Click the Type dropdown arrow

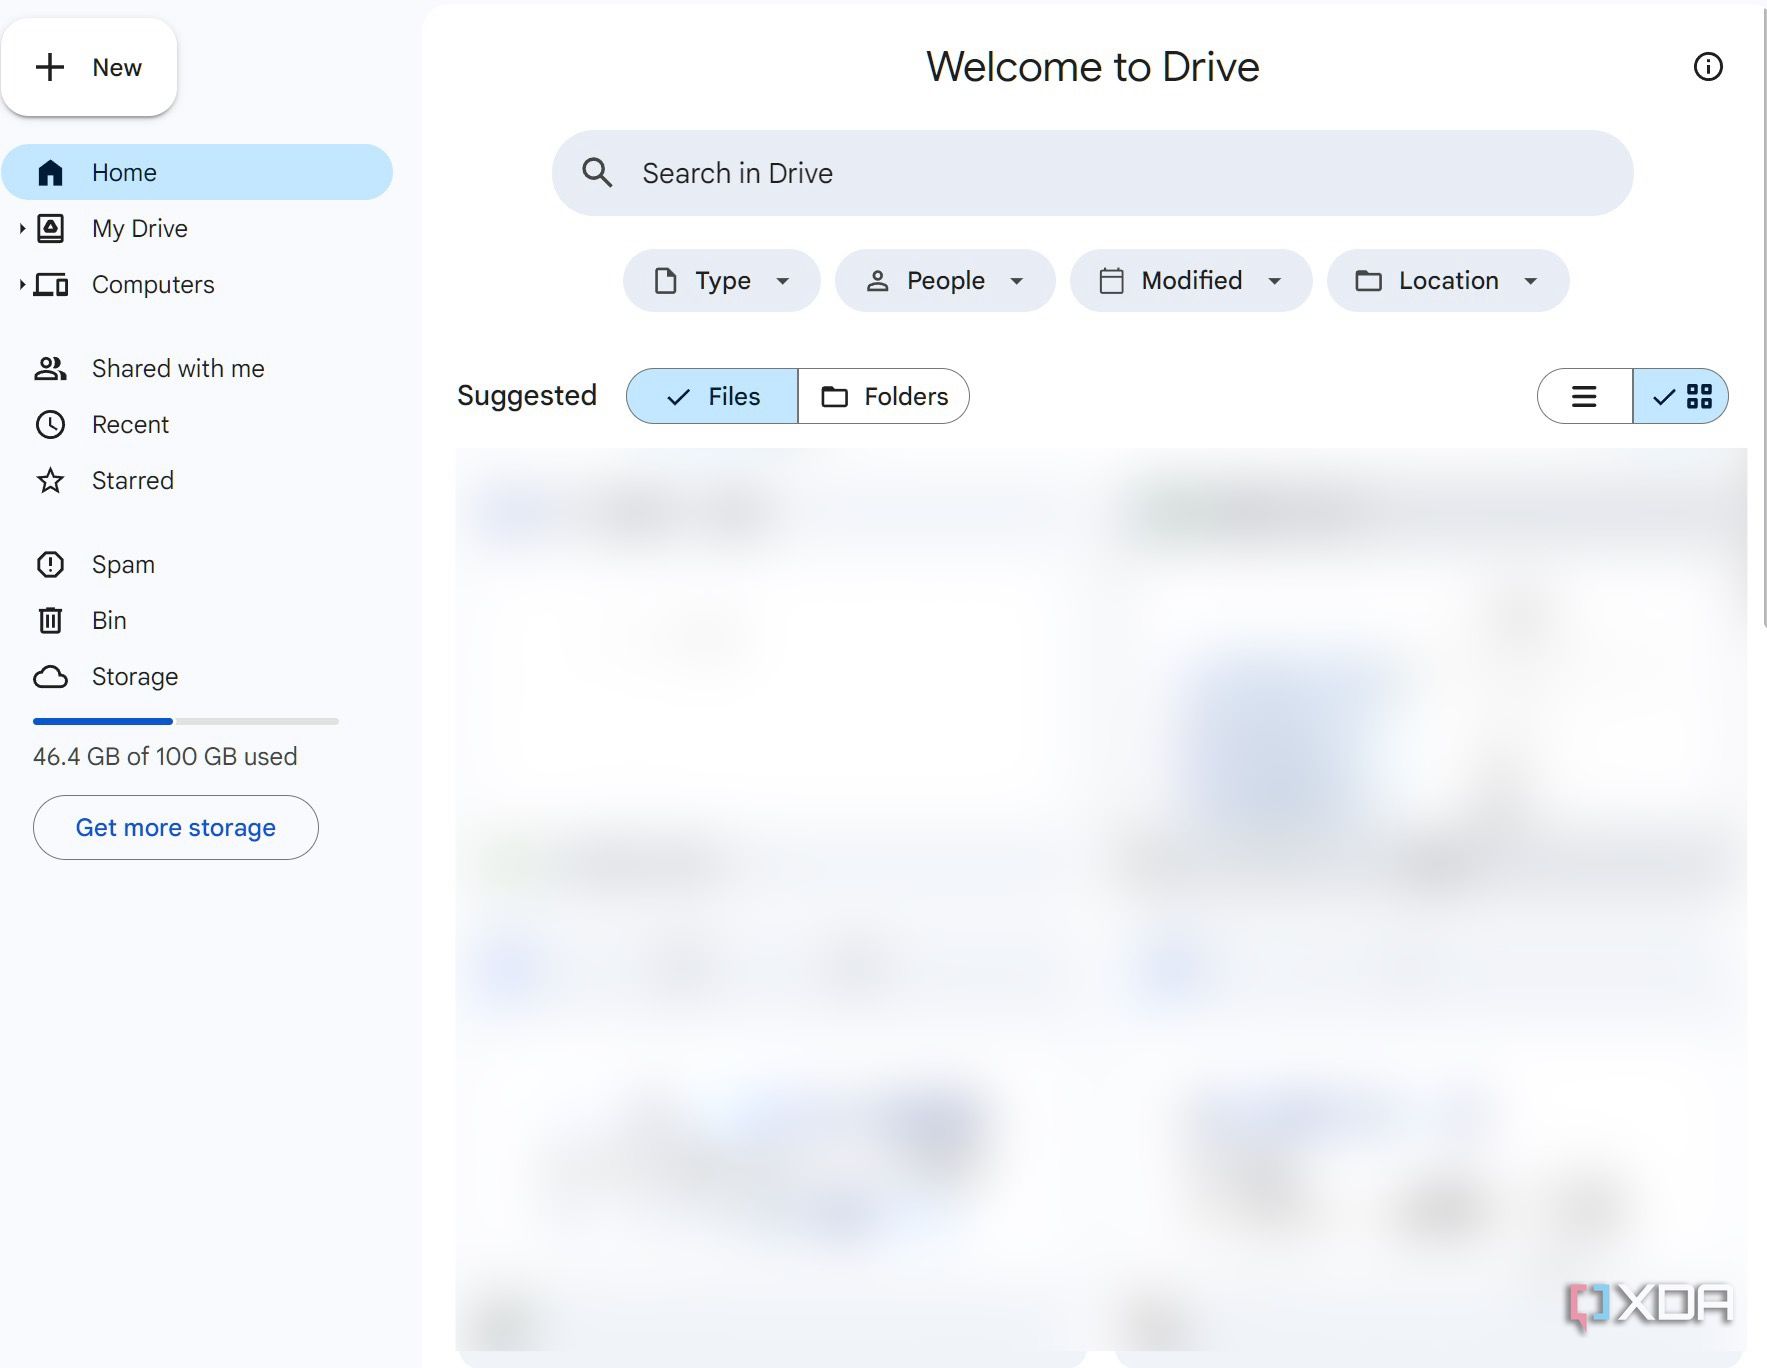pos(783,281)
